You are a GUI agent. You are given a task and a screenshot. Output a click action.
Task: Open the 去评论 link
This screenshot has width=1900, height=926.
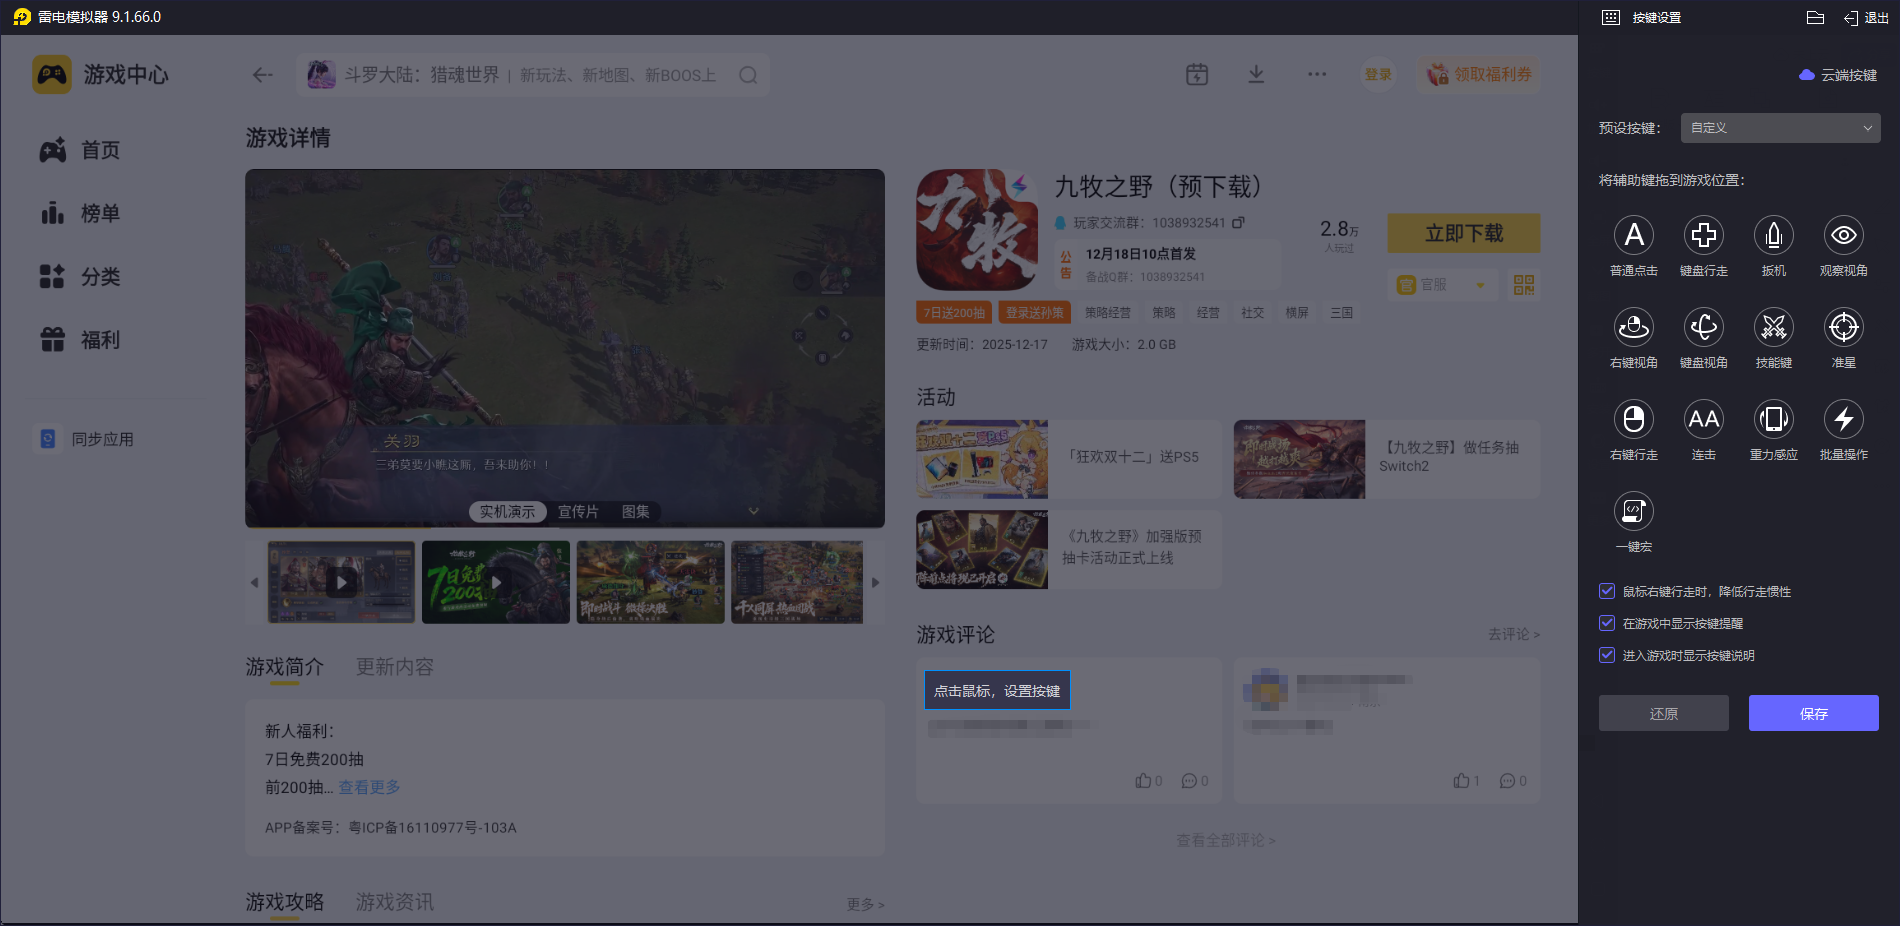tap(1513, 634)
